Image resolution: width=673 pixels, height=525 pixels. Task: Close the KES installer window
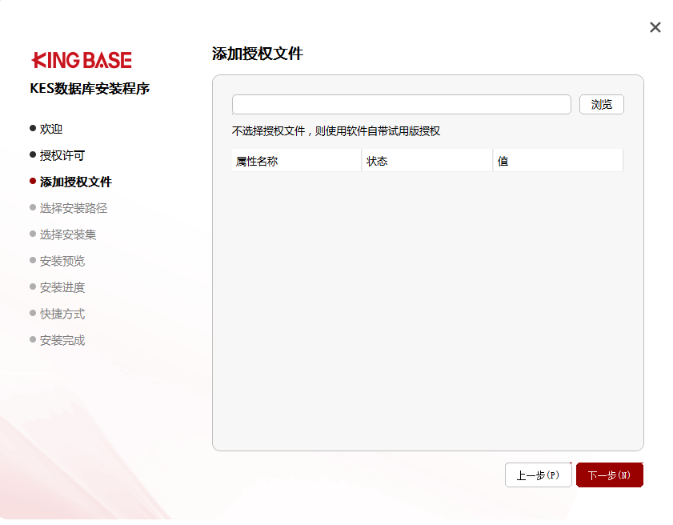(x=655, y=27)
